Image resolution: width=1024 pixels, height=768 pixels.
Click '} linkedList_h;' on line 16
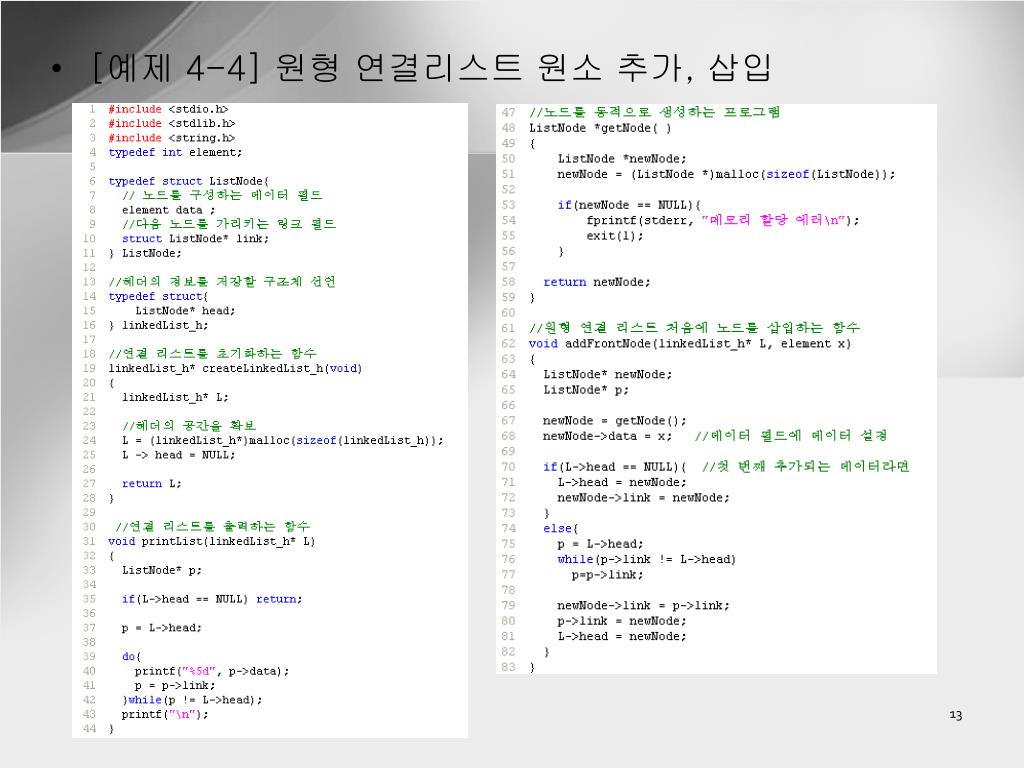(x=159, y=325)
